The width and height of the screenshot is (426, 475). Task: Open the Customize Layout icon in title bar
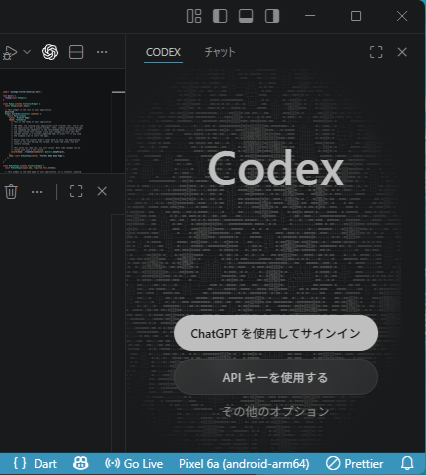pos(194,16)
